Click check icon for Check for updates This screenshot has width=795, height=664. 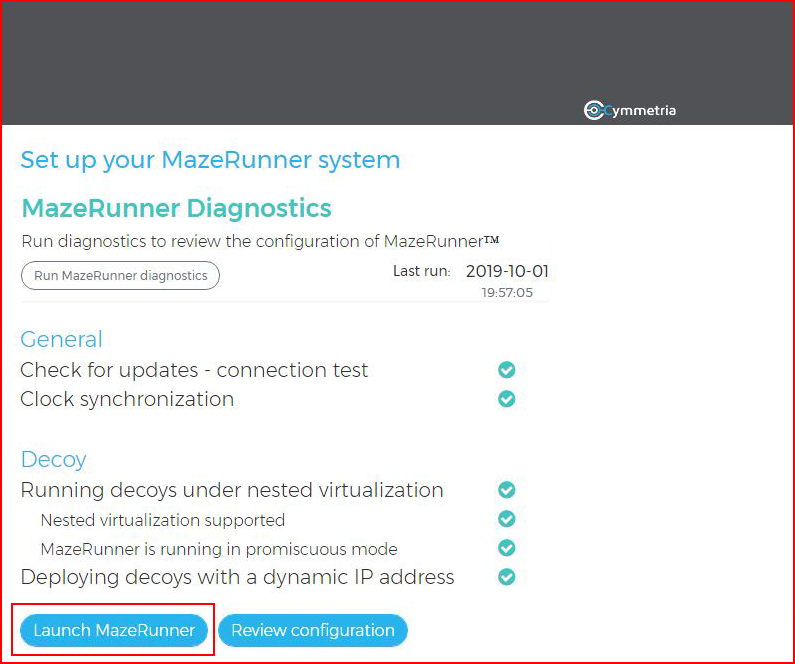507,370
